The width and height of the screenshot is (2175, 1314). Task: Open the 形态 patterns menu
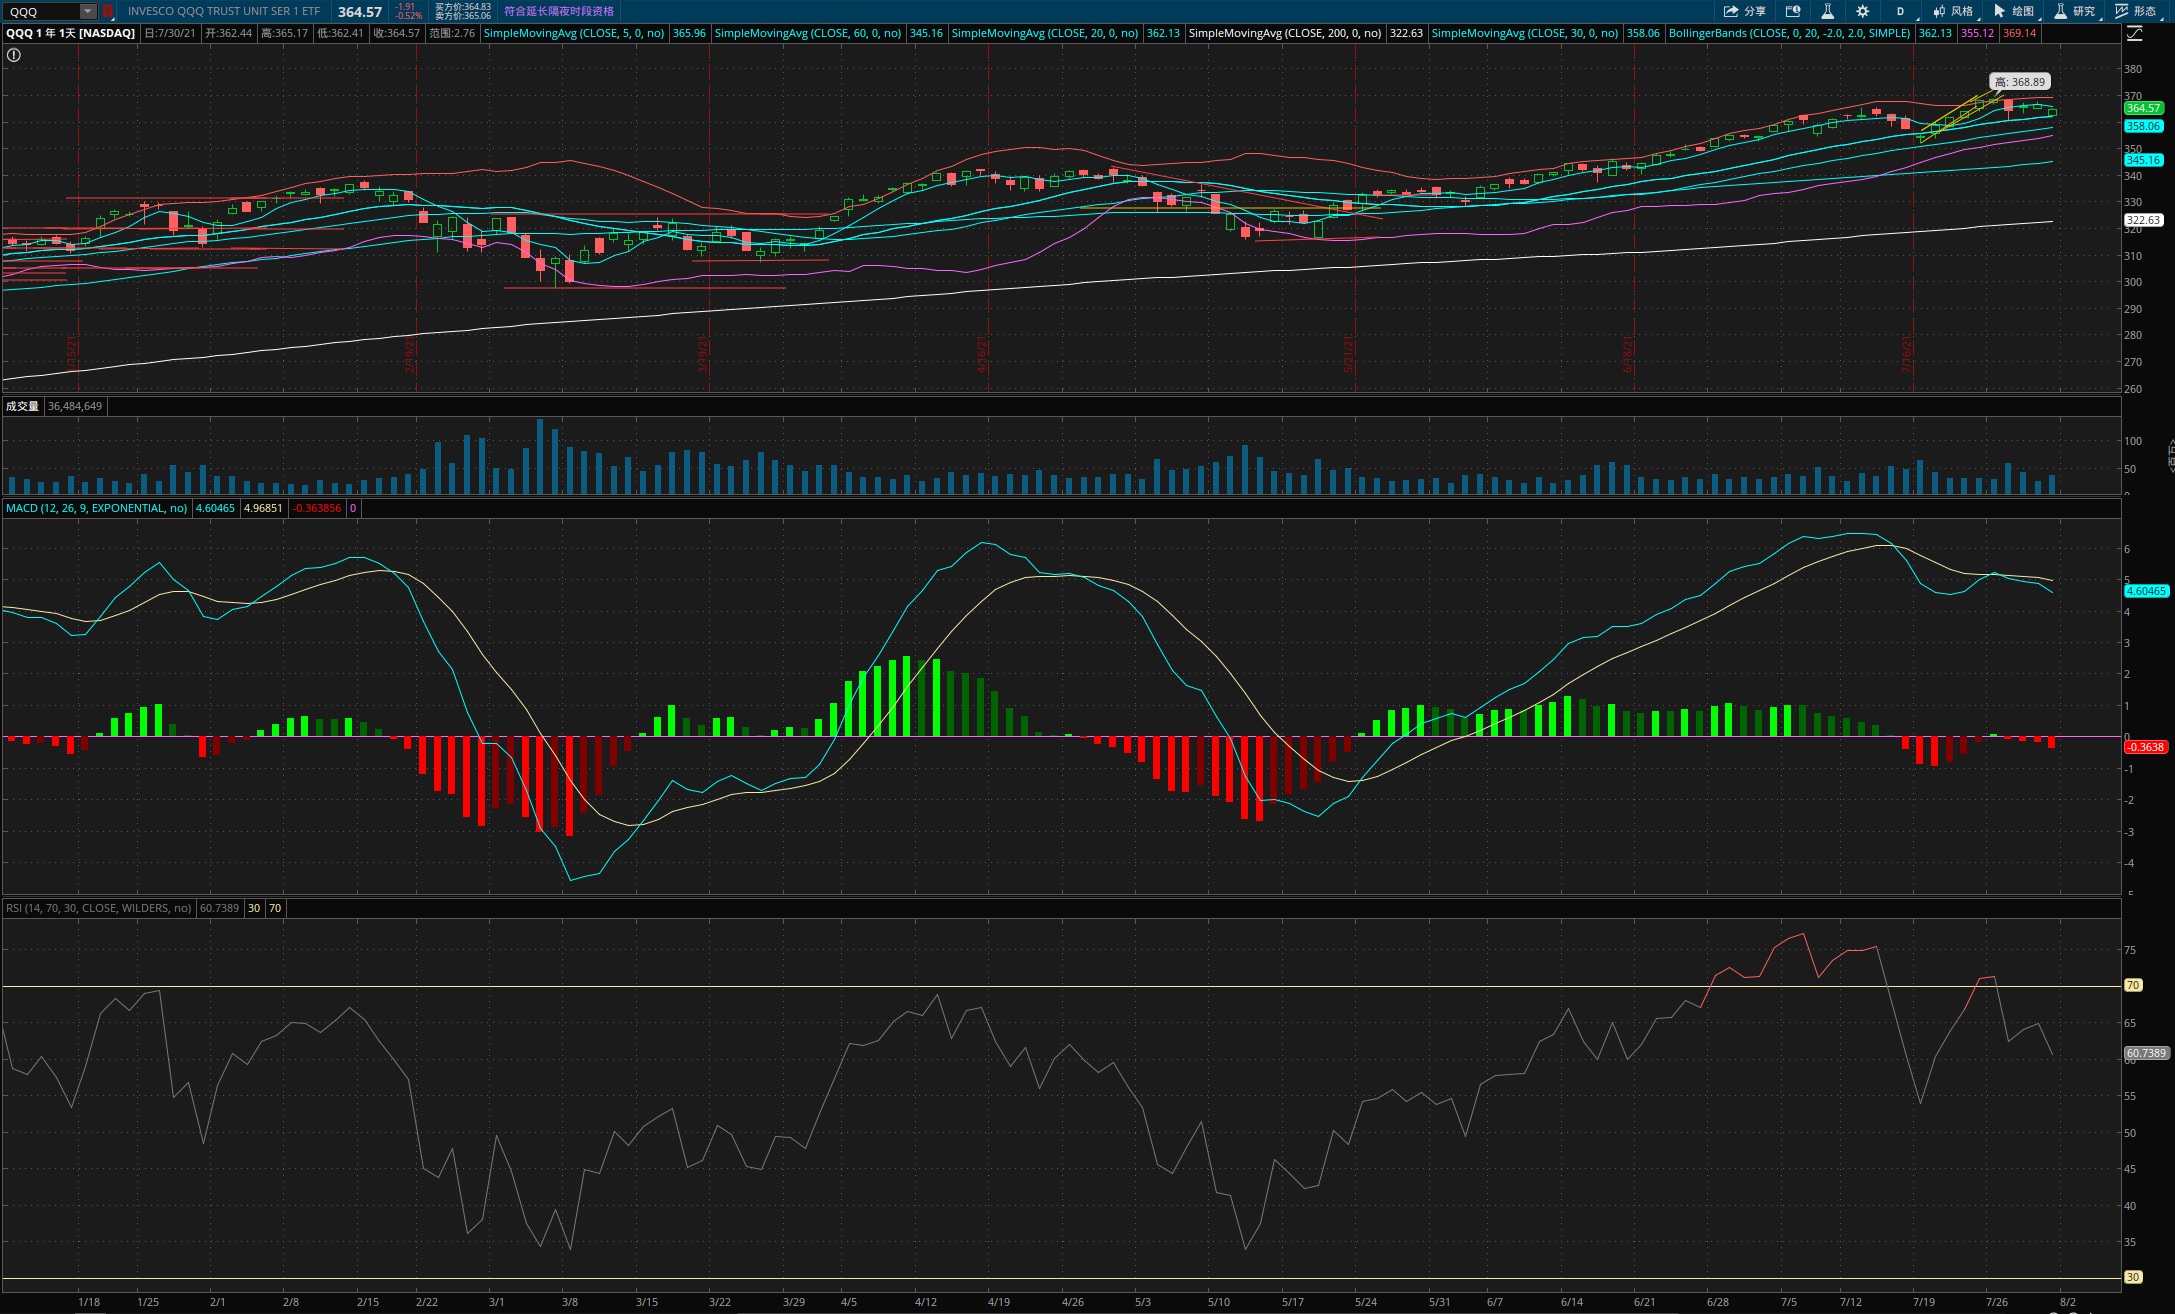click(2136, 12)
